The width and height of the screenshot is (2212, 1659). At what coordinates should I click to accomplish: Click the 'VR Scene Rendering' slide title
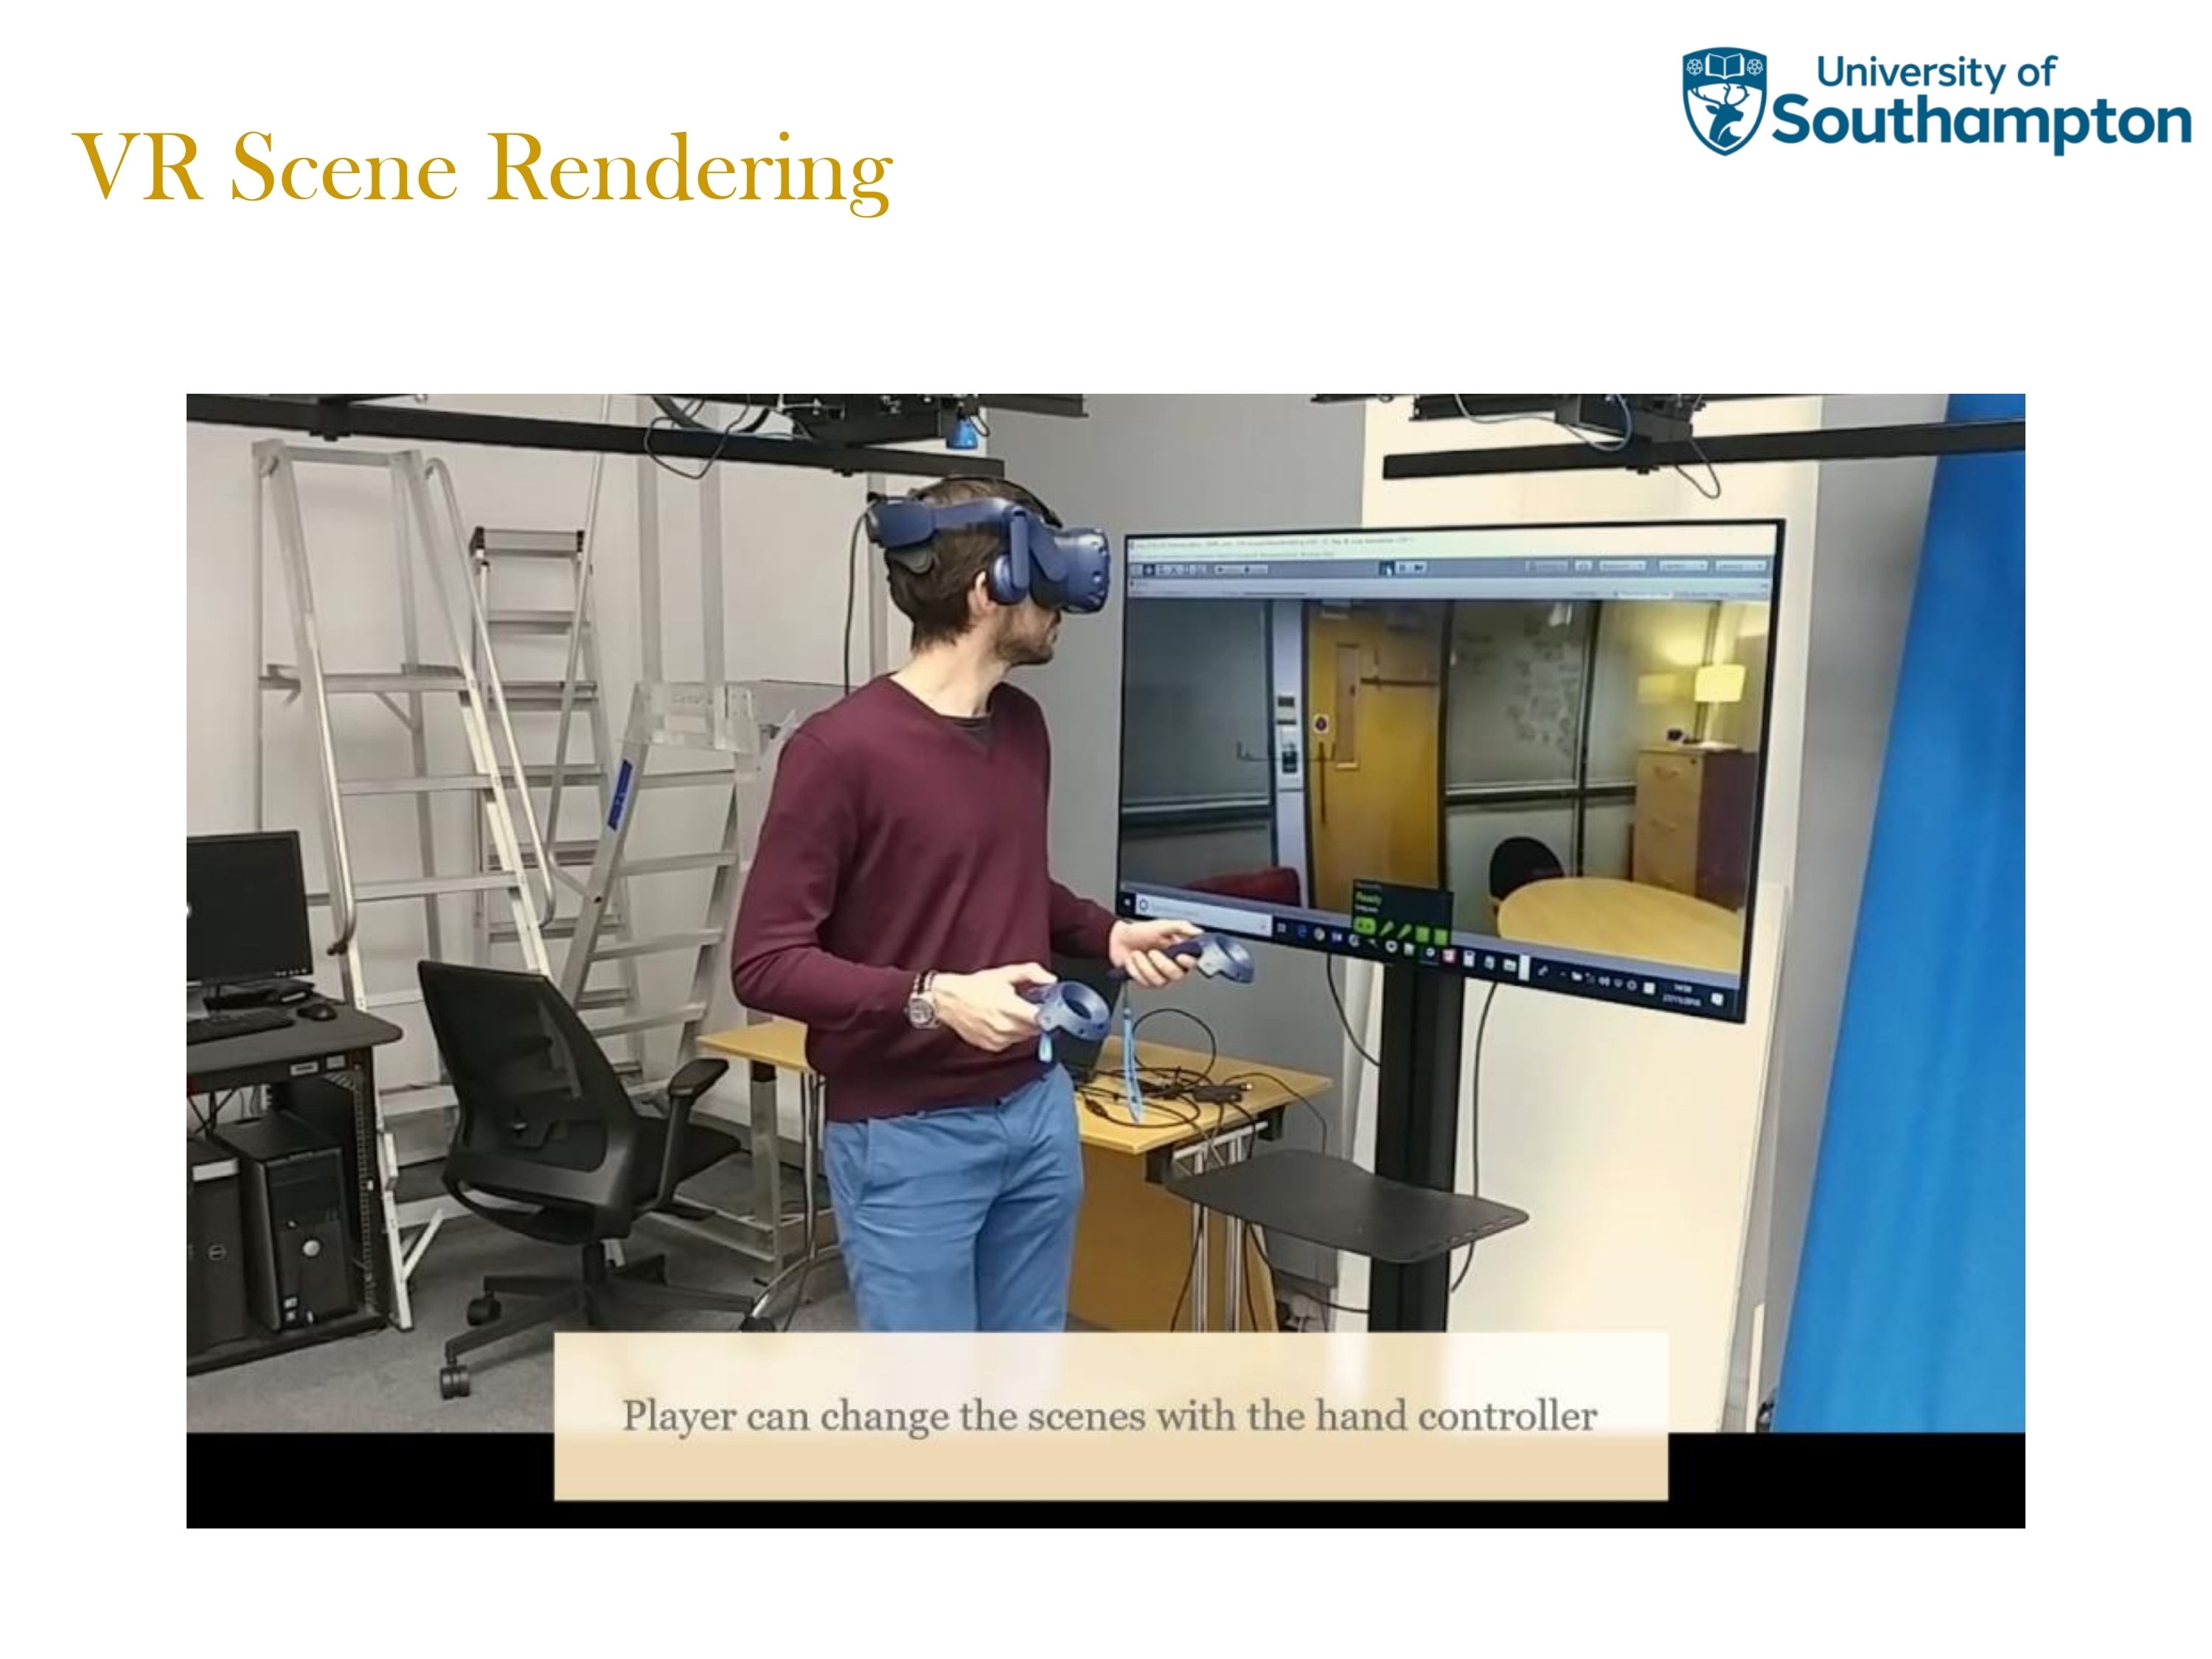tap(483, 167)
